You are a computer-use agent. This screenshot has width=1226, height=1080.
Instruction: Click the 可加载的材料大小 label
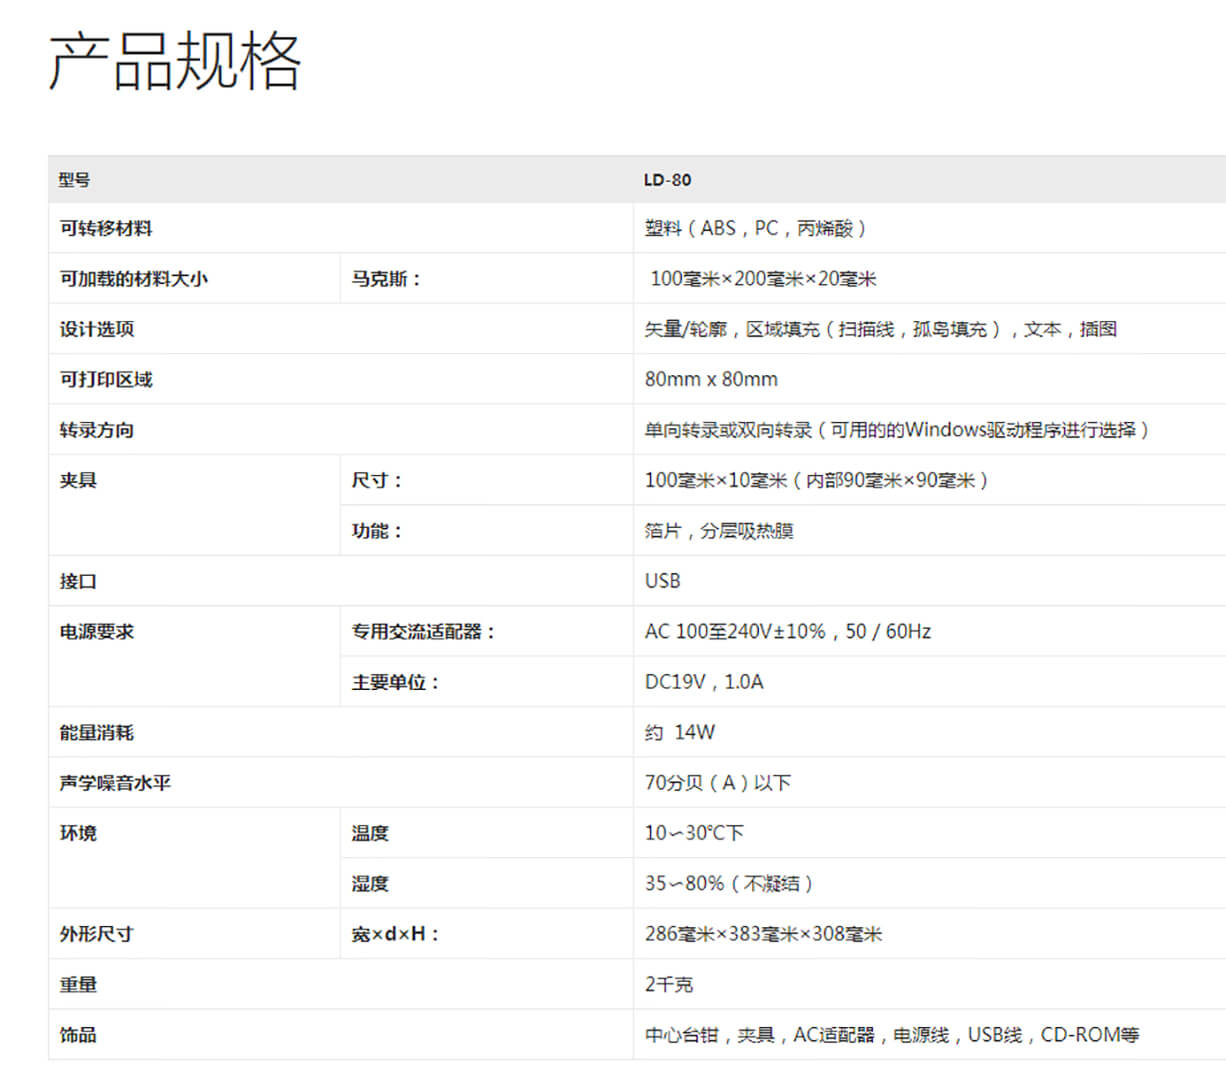point(134,279)
